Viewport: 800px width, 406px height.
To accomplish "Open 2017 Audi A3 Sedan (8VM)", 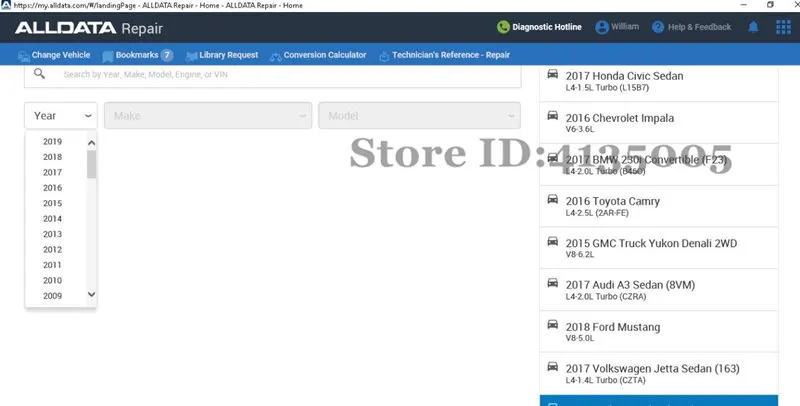I will coord(659,290).
